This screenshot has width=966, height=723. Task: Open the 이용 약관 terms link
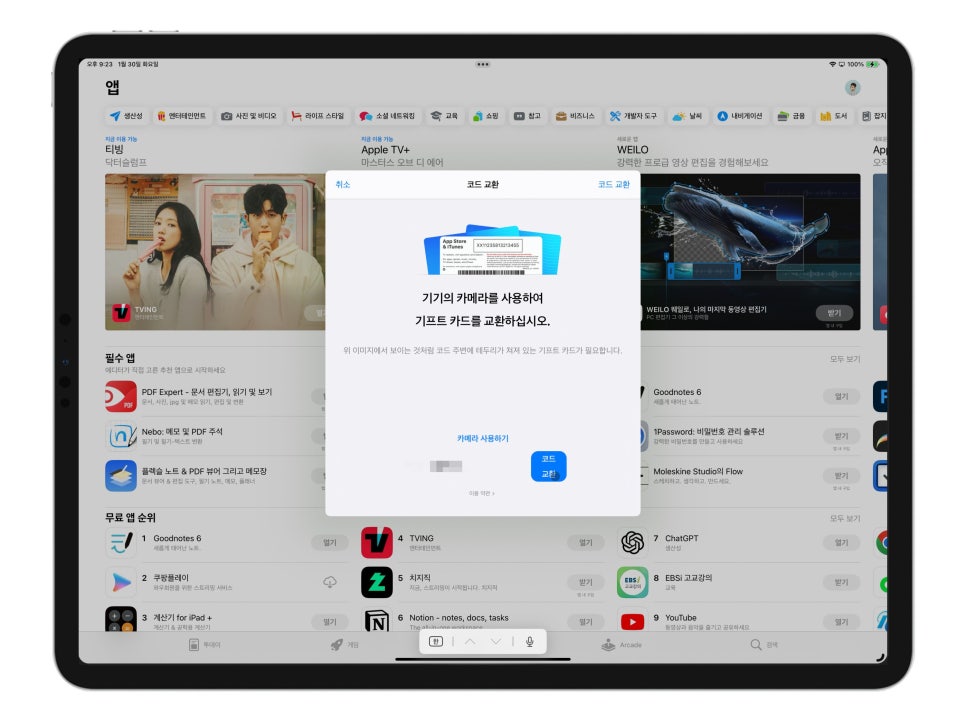pos(481,493)
